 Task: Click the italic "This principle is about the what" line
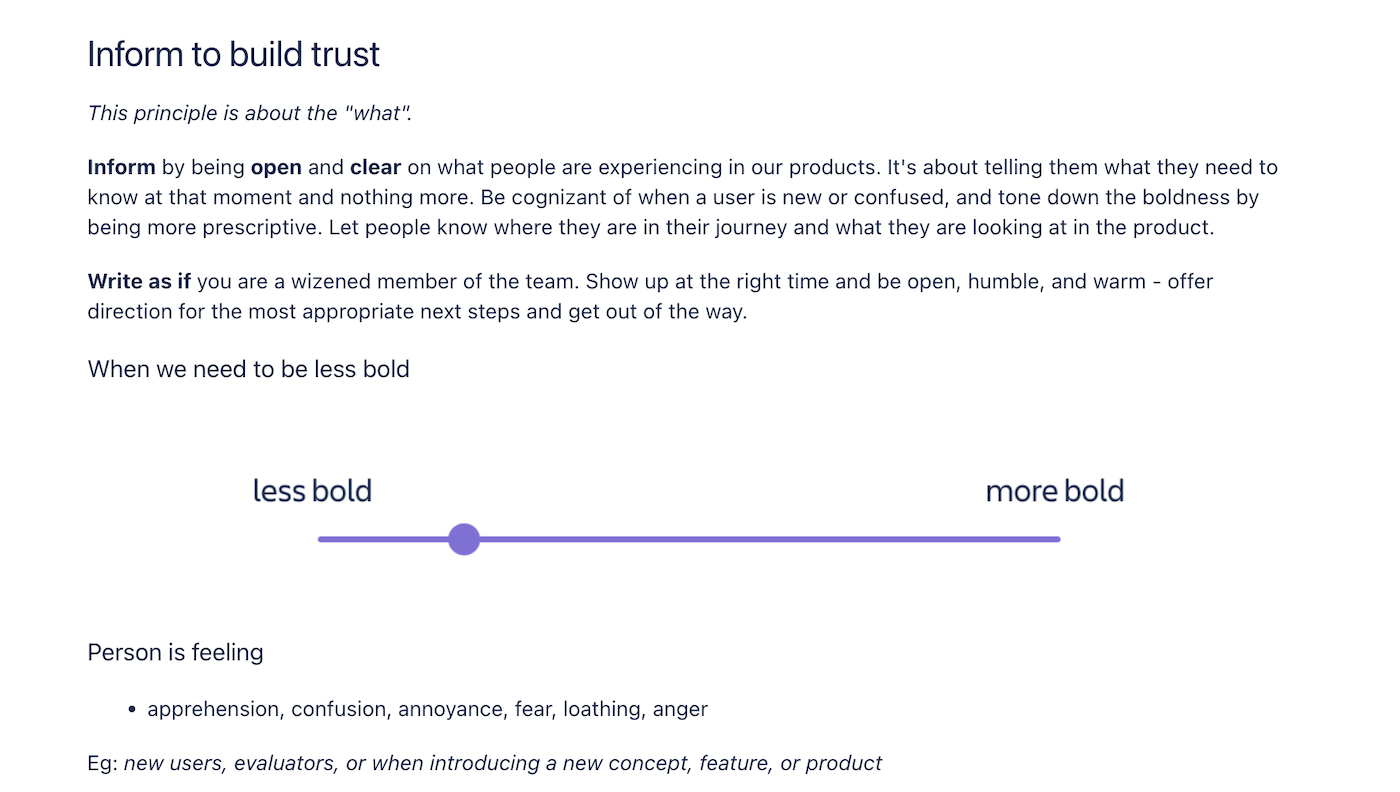(250, 113)
